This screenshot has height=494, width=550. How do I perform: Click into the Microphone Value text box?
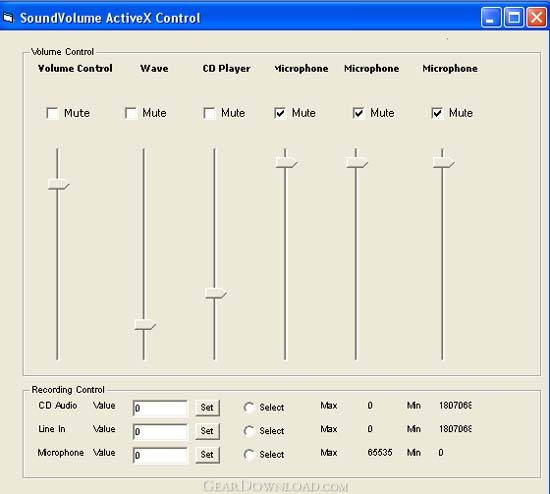(x=160, y=455)
